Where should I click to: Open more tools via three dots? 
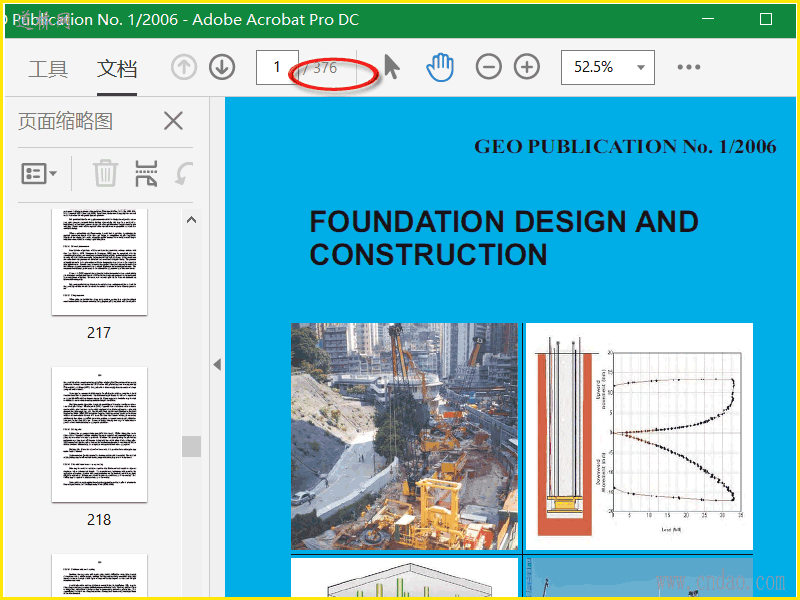[689, 67]
